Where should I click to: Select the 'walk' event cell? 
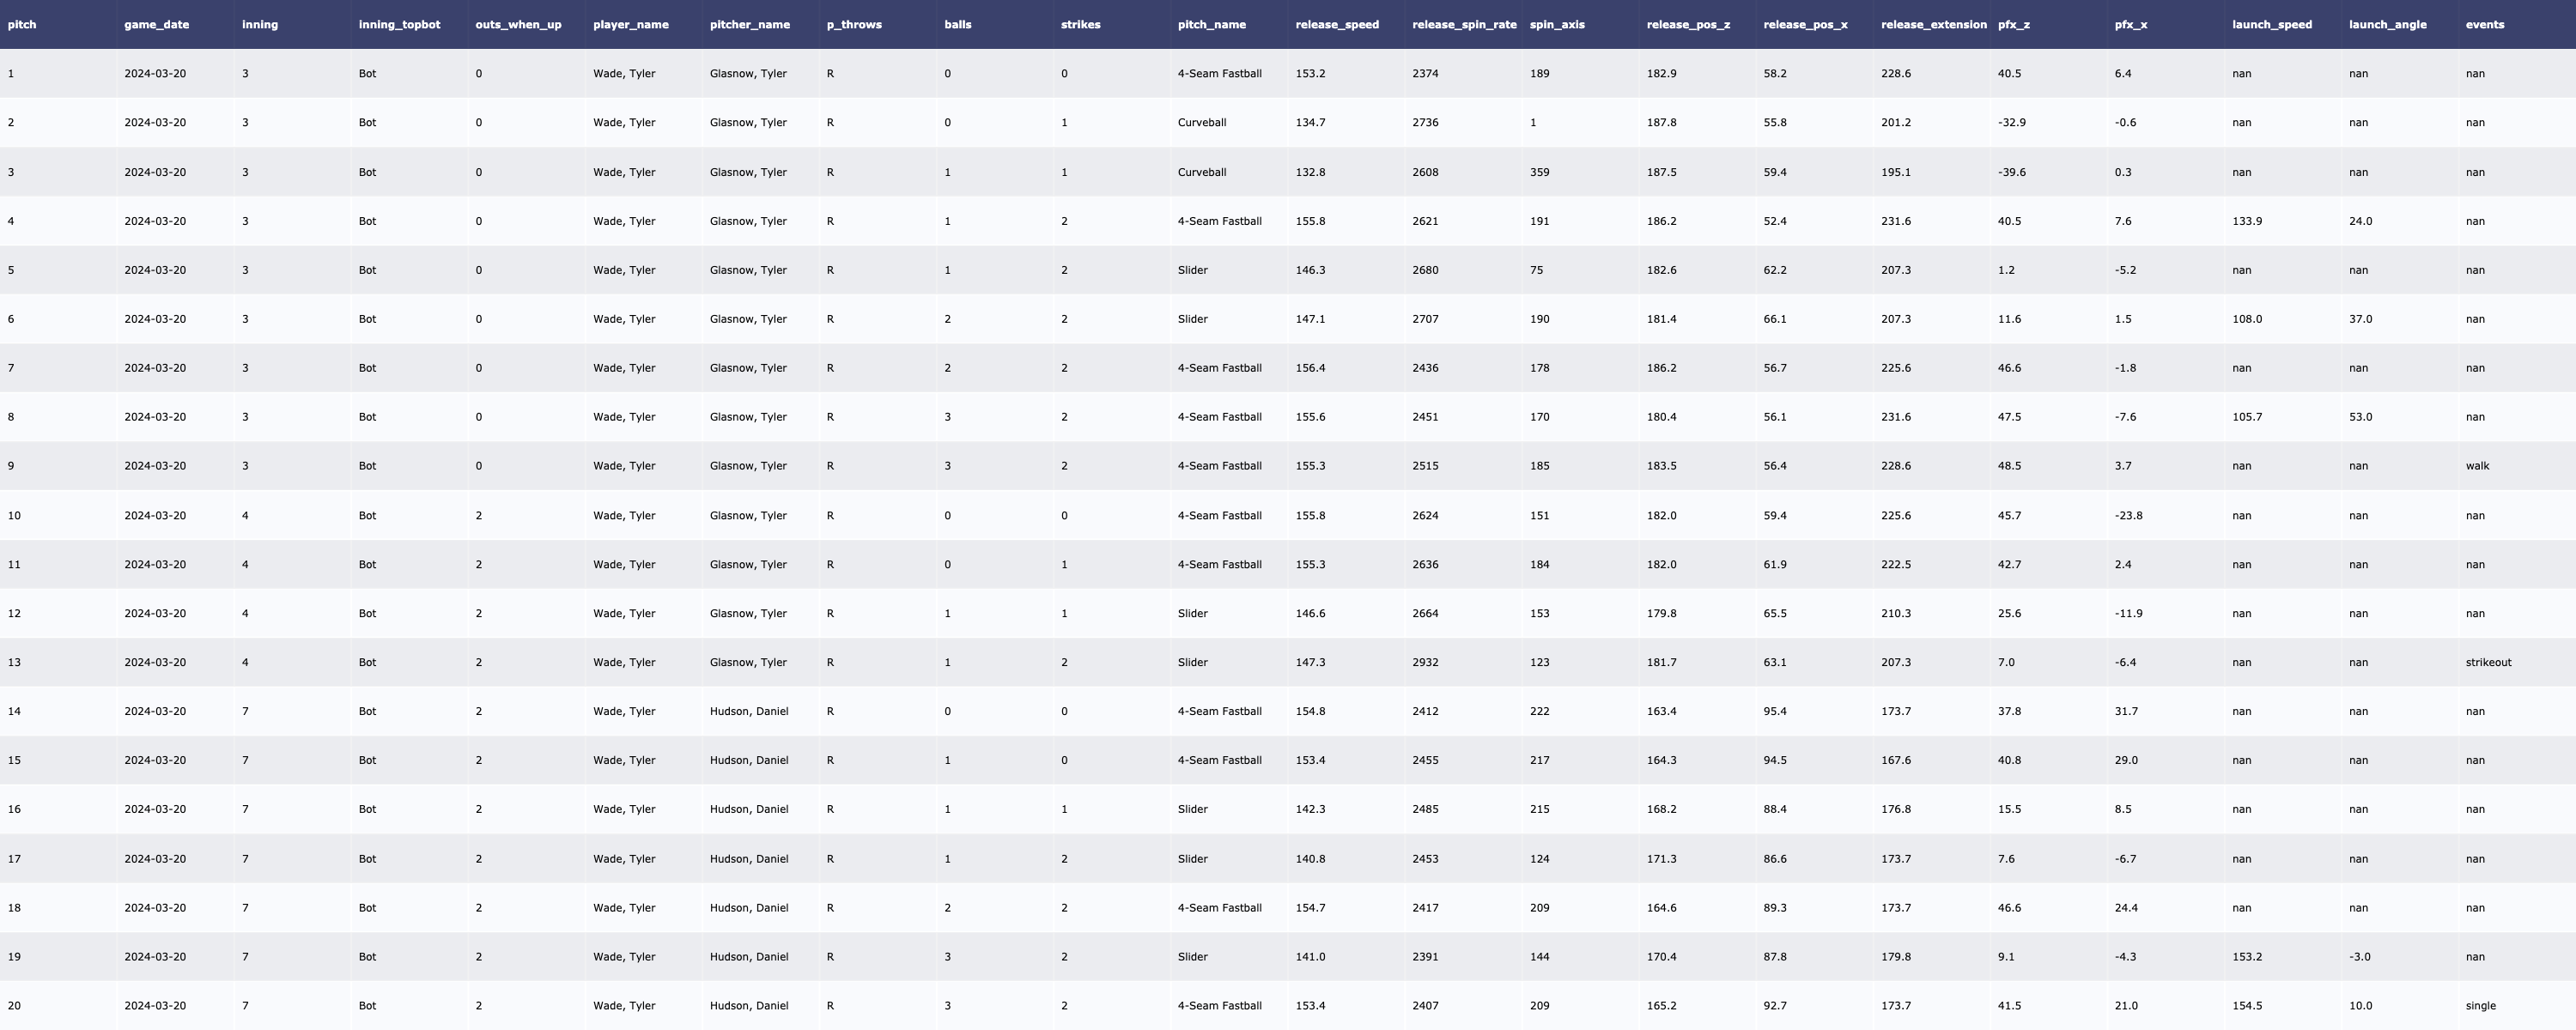2477,466
